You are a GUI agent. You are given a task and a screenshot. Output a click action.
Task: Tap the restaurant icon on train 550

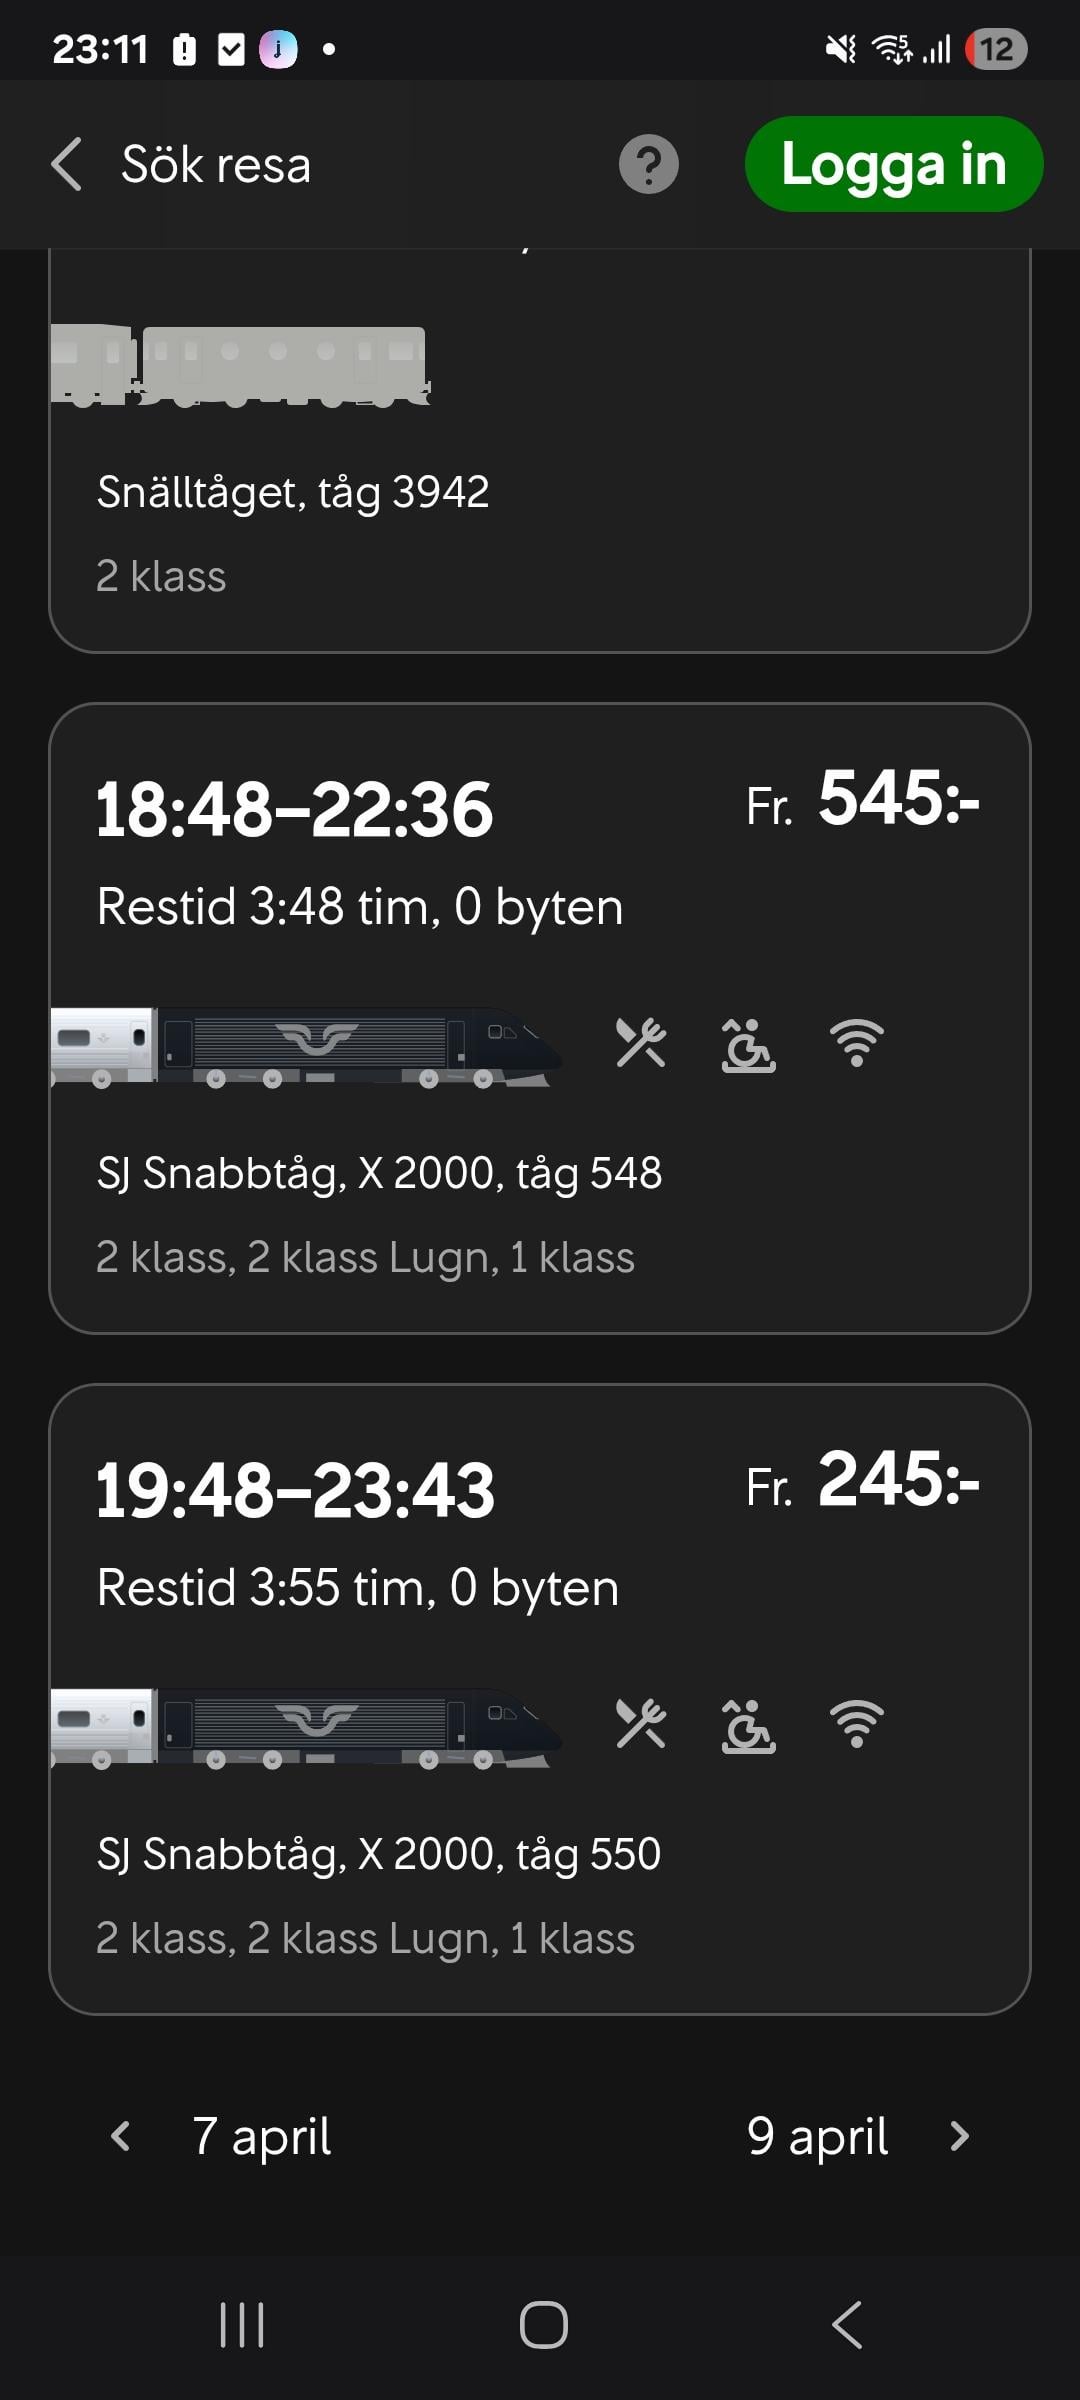point(641,1724)
